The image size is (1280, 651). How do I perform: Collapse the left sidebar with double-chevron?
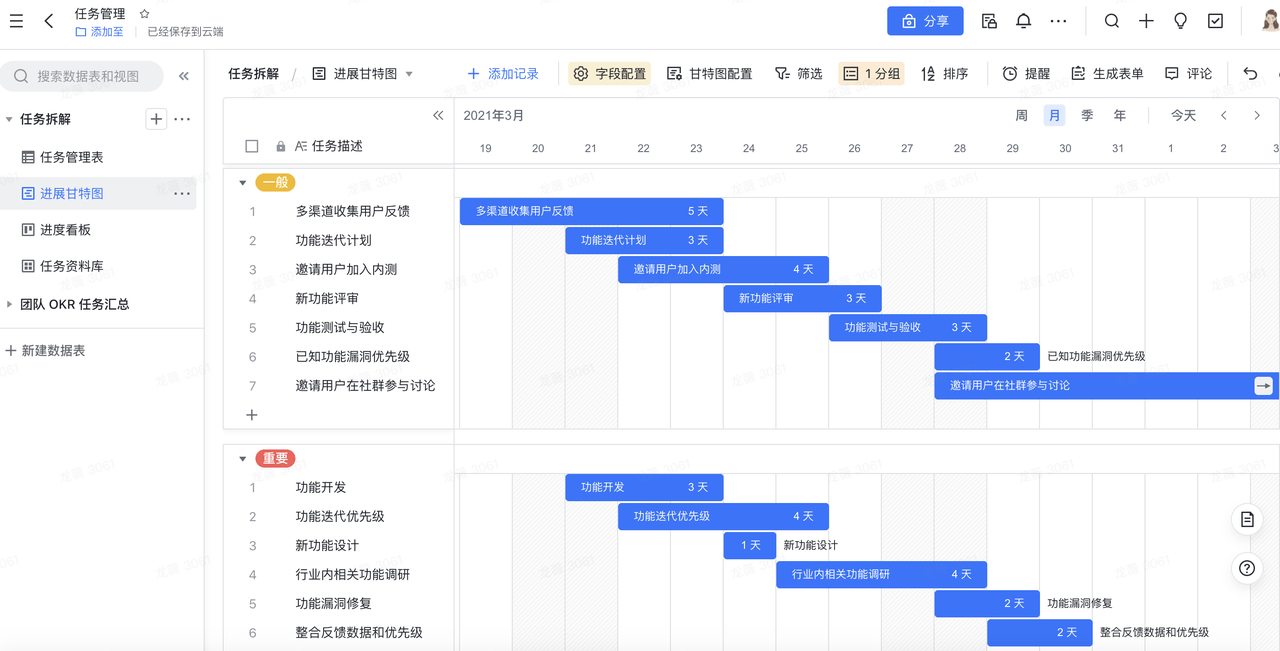(184, 76)
